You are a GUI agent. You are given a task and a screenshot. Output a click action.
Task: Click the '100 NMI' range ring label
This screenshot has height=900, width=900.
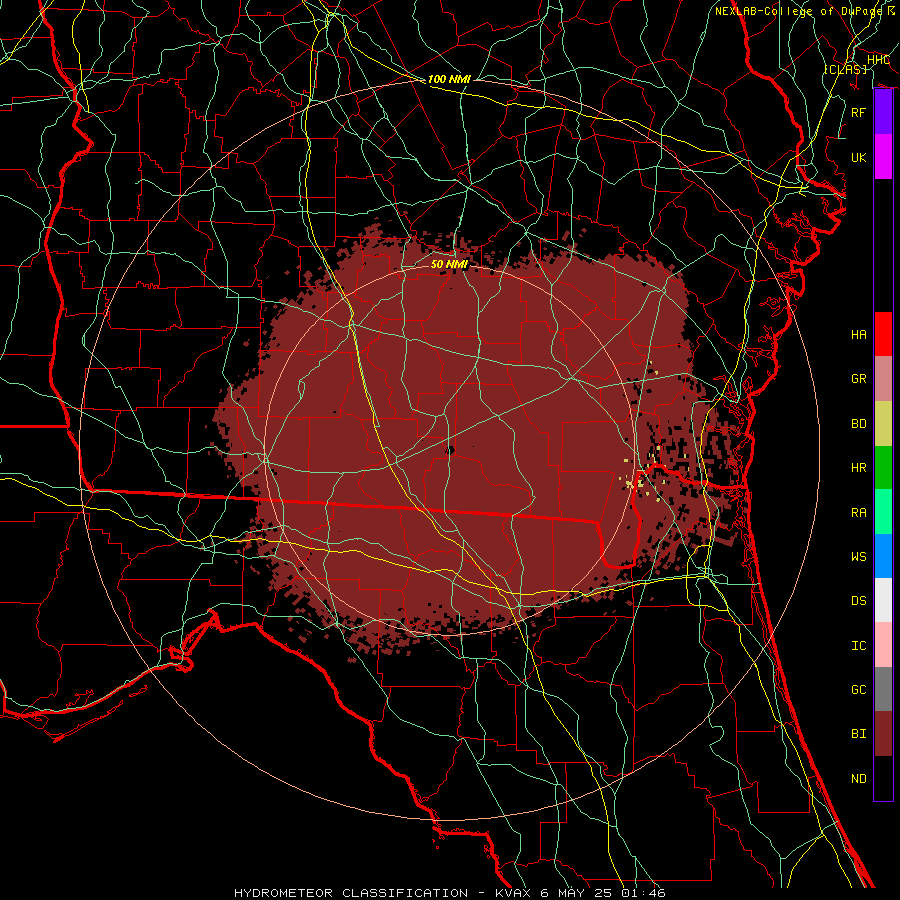click(449, 79)
